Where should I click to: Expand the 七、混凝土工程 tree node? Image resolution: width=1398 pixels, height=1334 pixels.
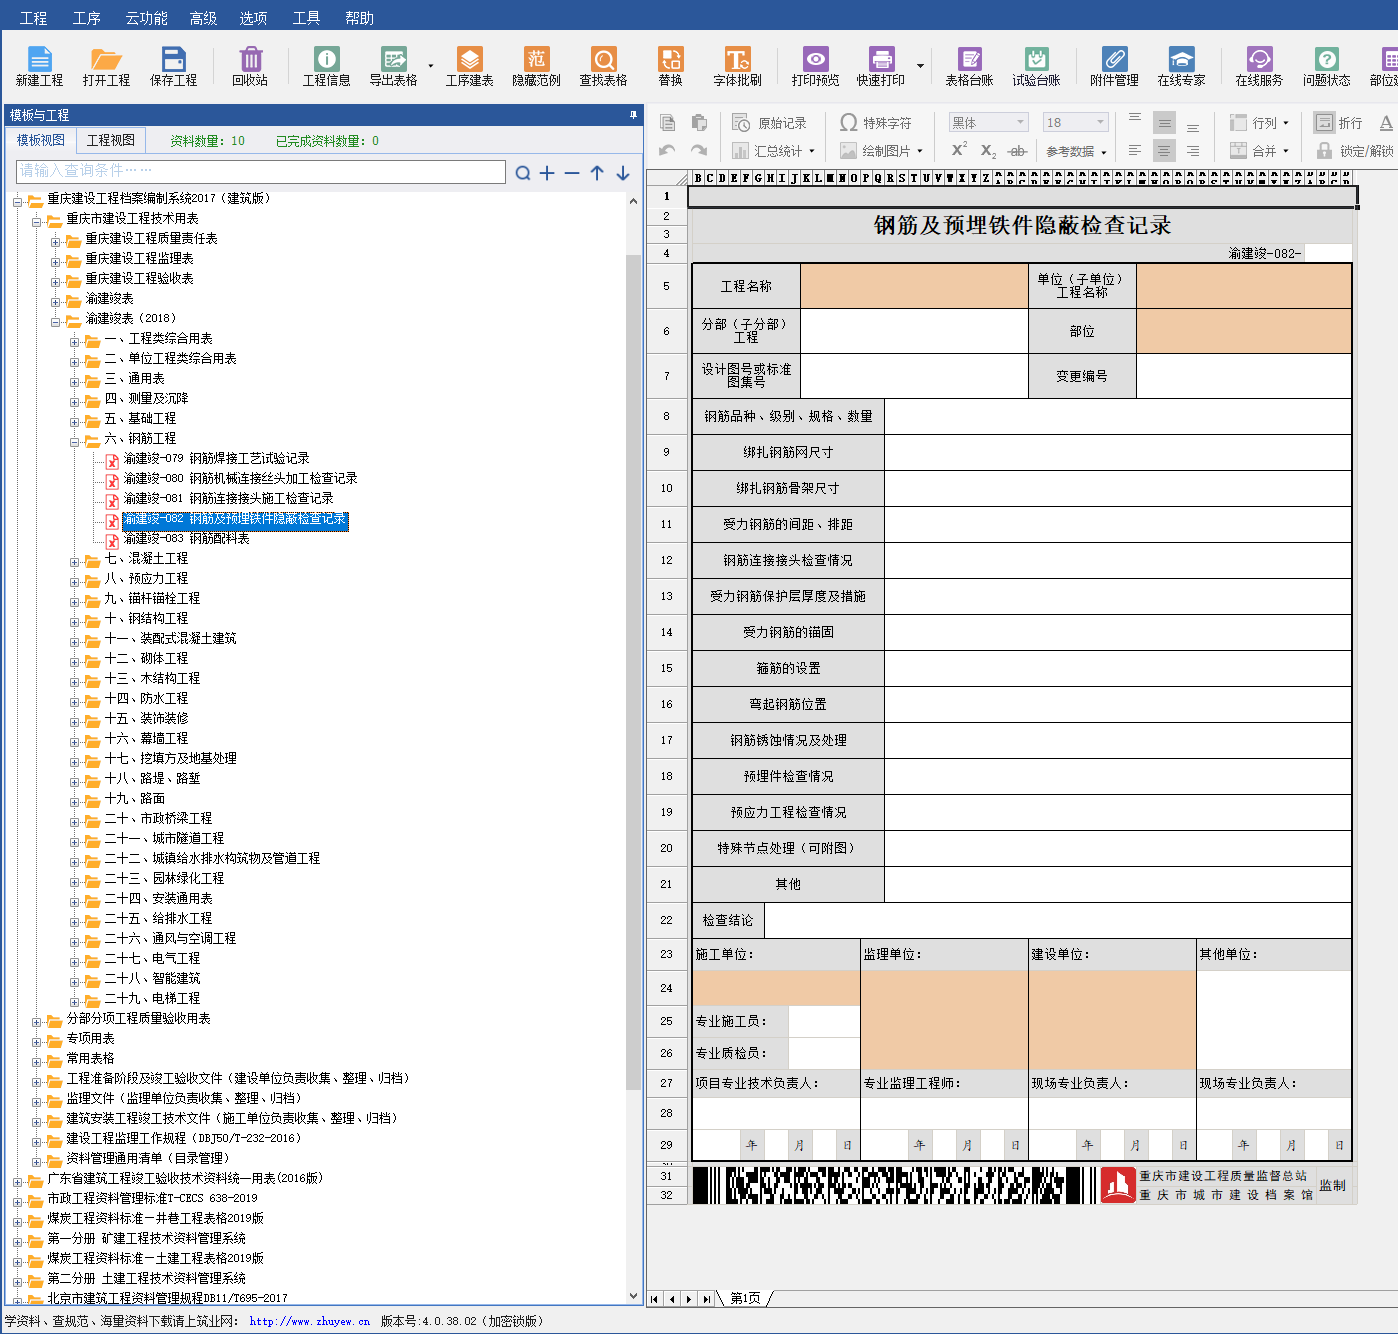[x=74, y=561]
